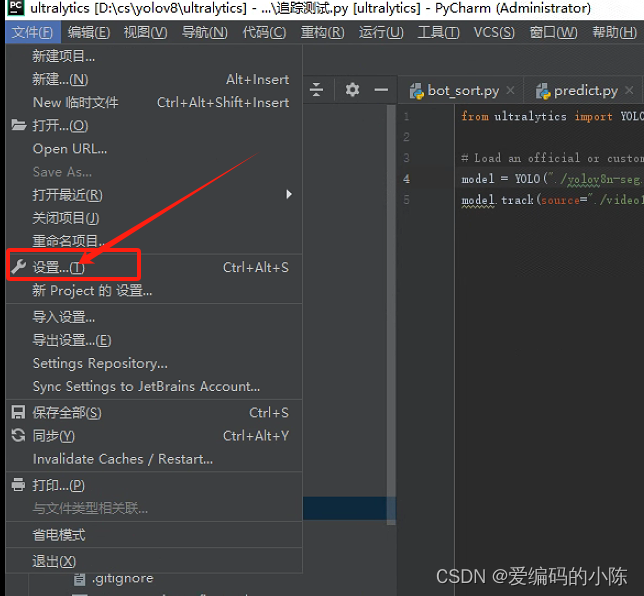Click line number 4 in editor gutter

(x=406, y=179)
